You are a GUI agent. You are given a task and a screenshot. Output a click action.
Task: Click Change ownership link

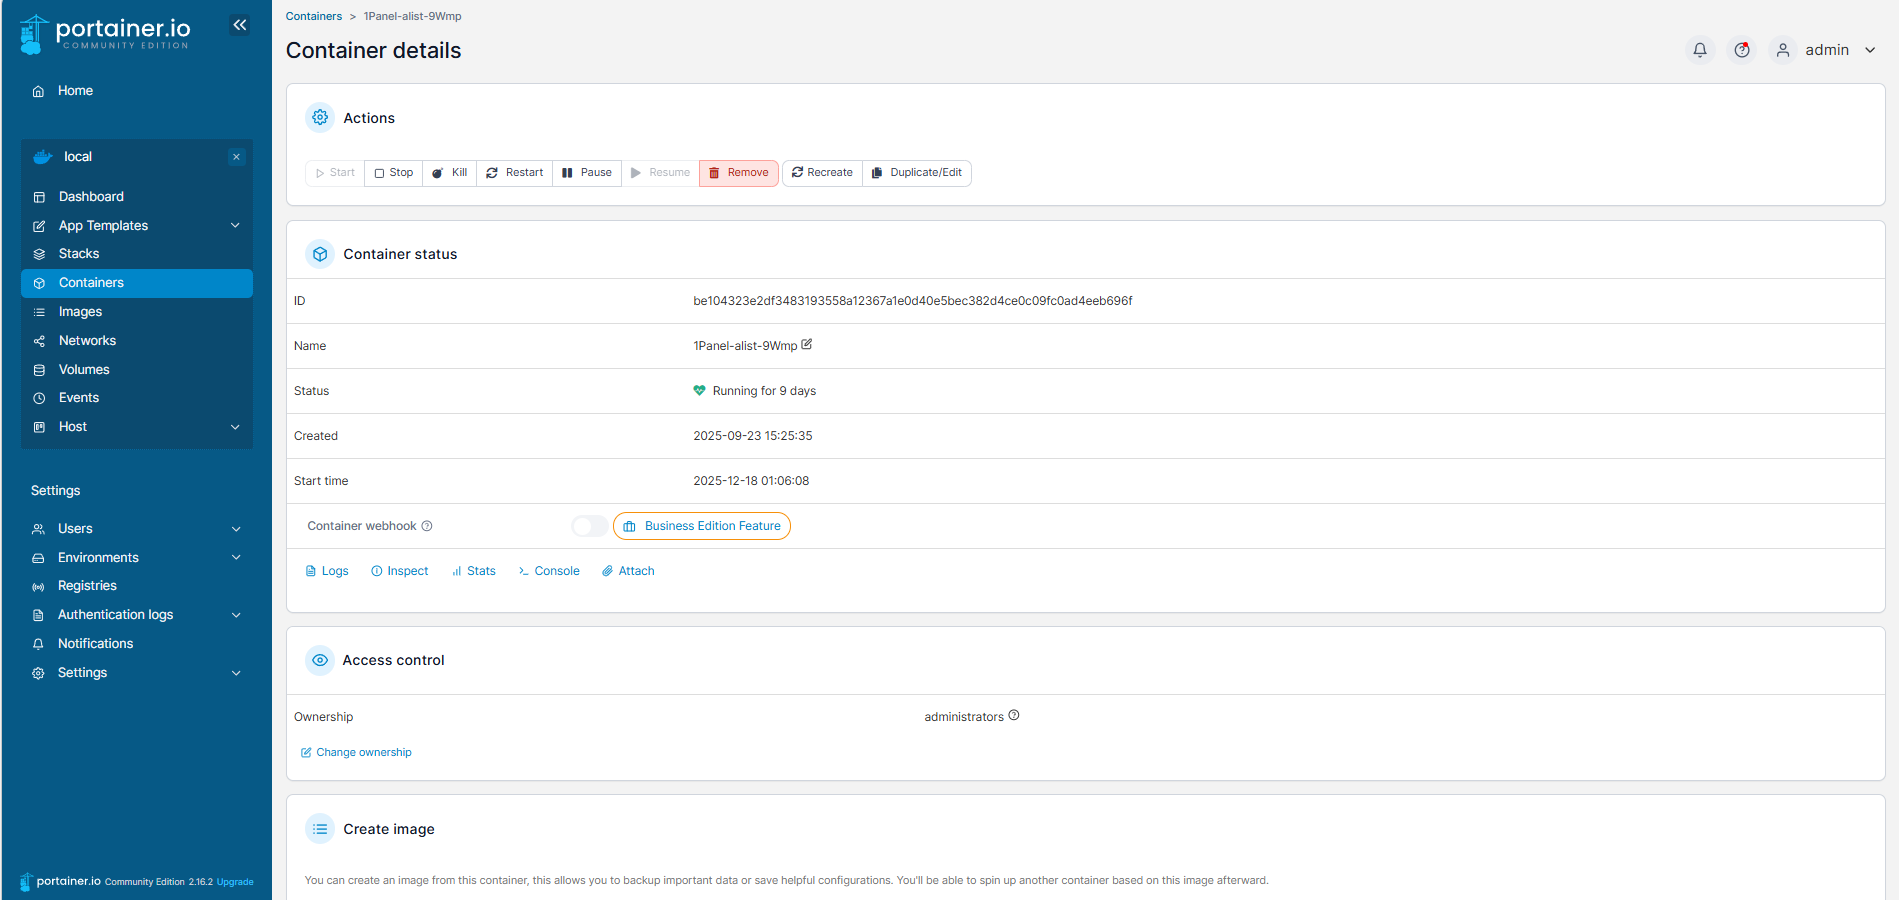click(356, 752)
